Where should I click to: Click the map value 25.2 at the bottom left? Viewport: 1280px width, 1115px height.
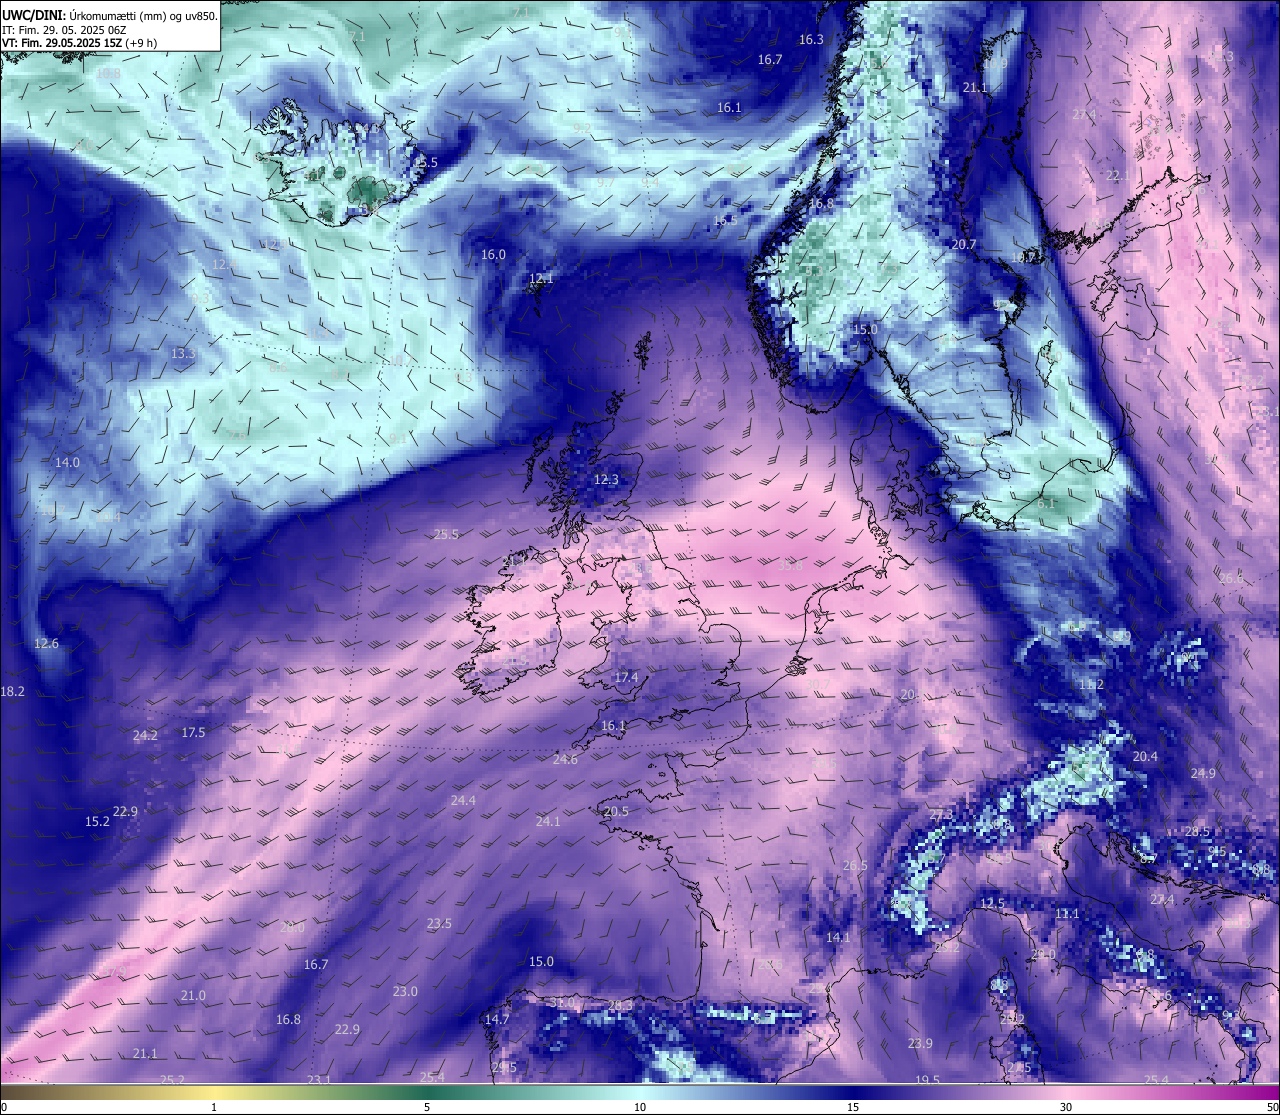point(172,1080)
